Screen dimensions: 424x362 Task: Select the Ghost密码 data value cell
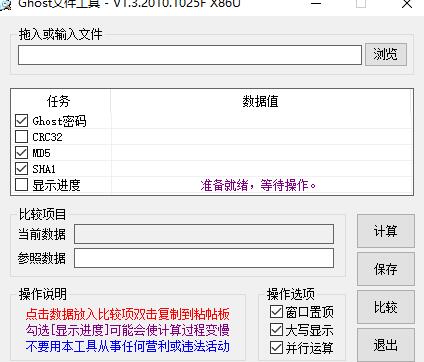[x=262, y=121]
